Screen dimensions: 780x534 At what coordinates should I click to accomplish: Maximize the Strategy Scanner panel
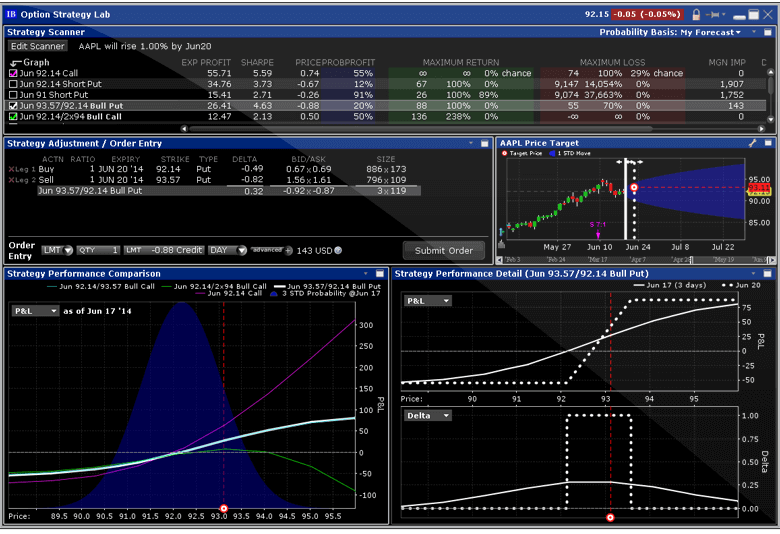click(x=768, y=32)
